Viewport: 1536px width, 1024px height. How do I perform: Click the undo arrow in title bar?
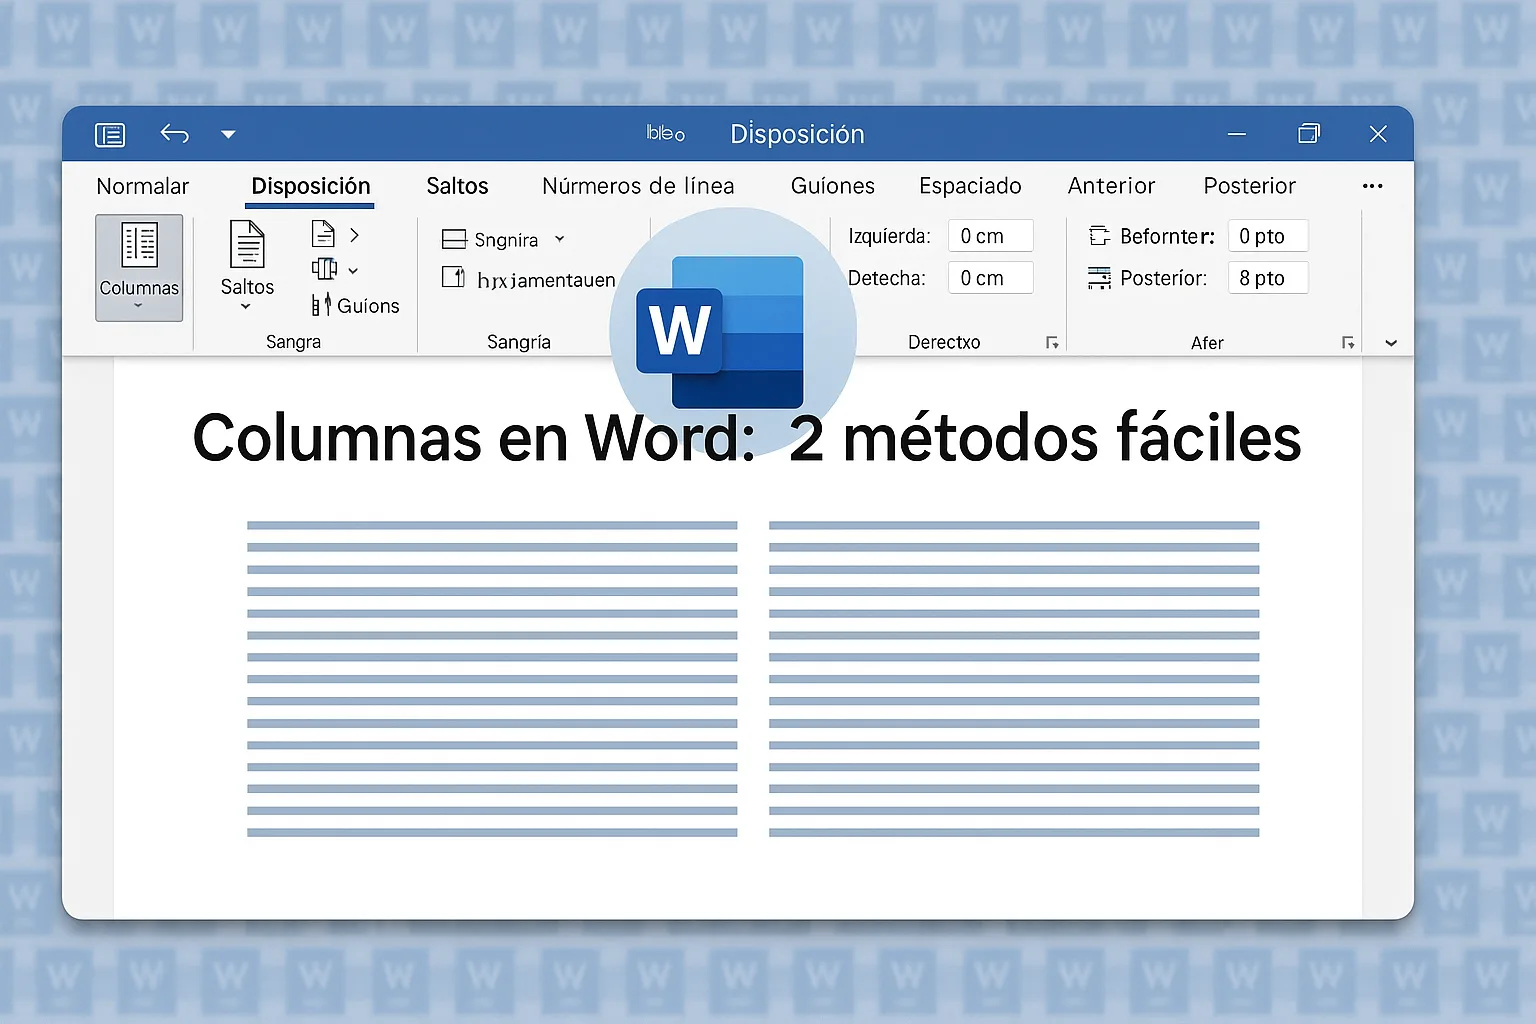175,134
